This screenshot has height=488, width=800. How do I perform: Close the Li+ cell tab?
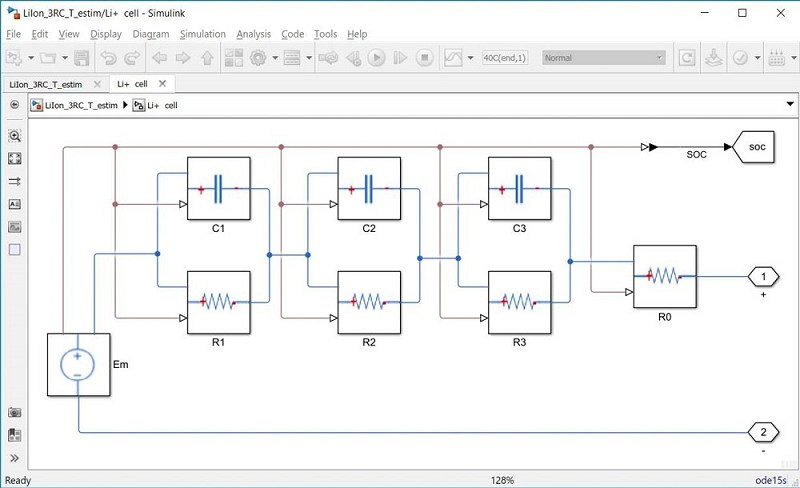[164, 84]
